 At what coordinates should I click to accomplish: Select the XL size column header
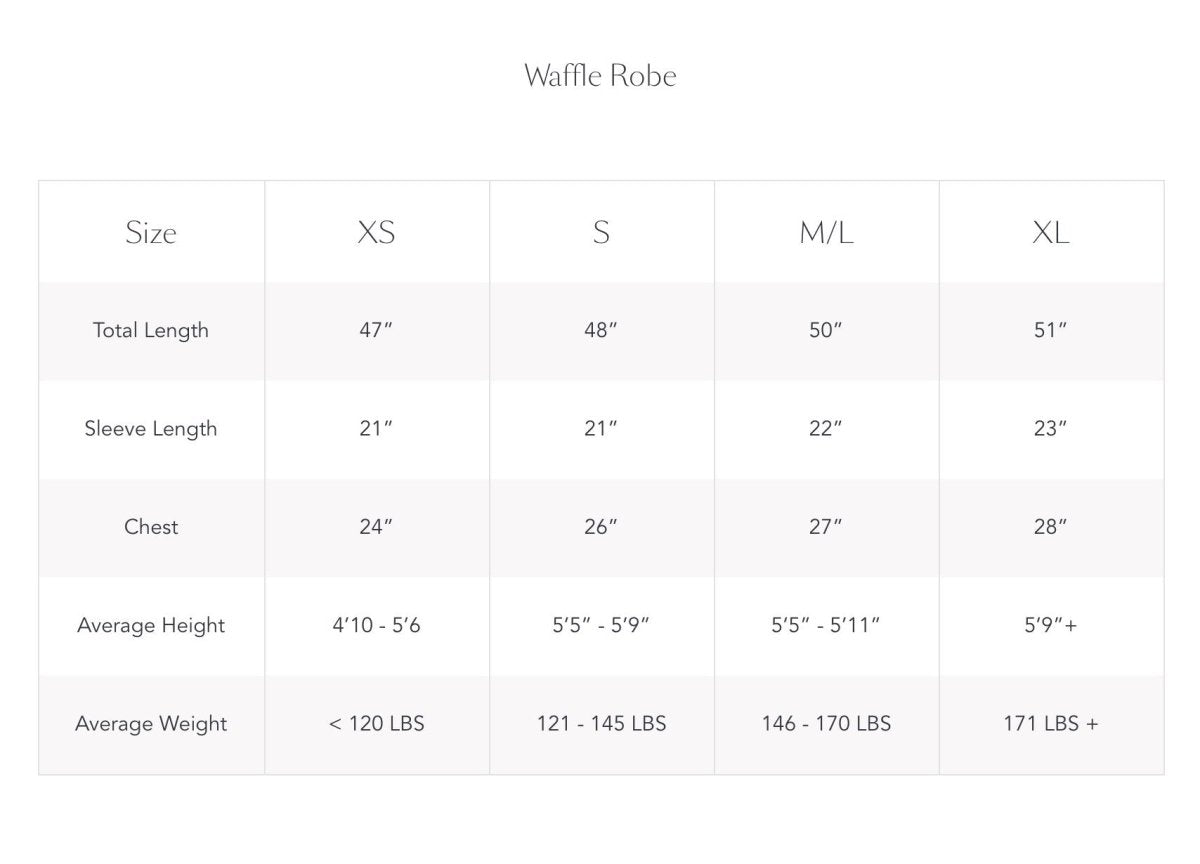[x=1050, y=233]
